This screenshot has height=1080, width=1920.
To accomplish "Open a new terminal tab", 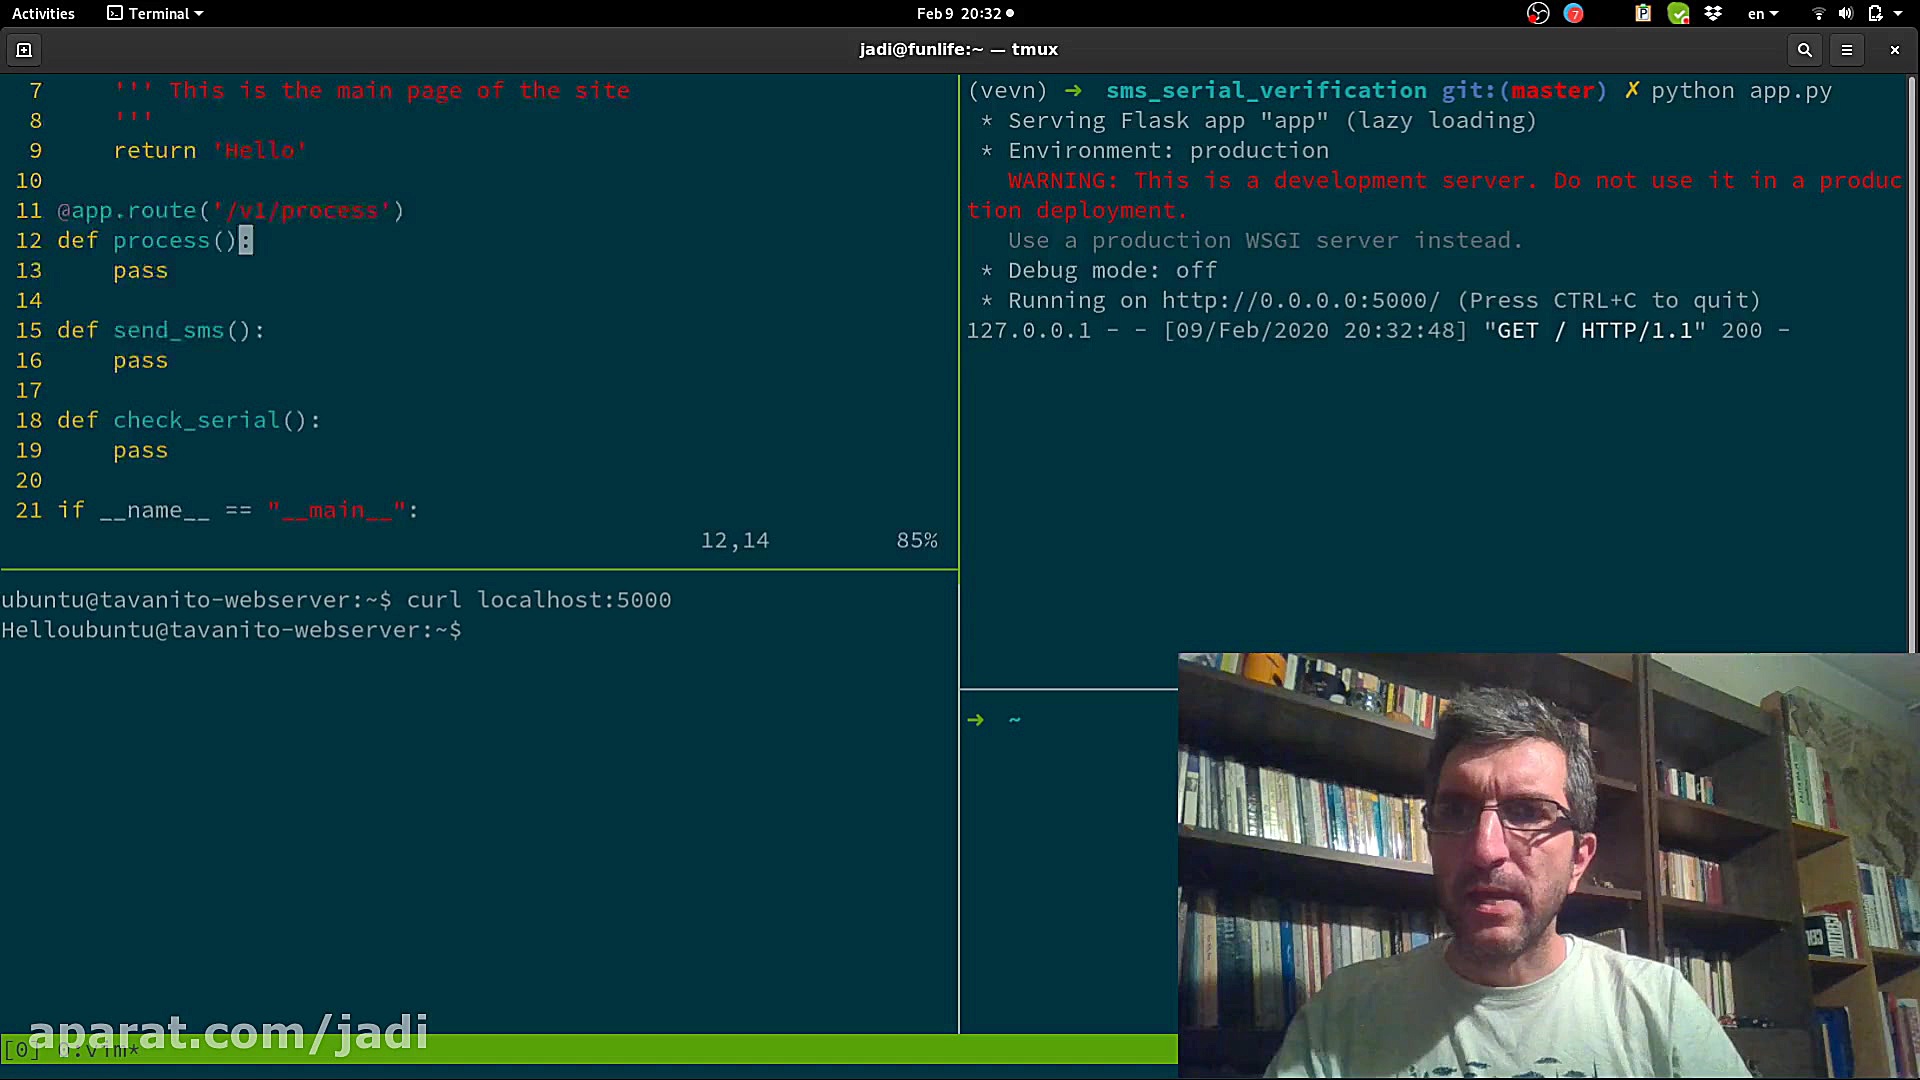I will [24, 50].
